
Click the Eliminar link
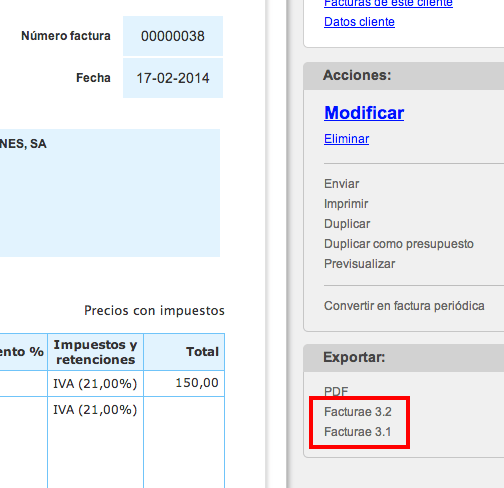[x=346, y=139]
